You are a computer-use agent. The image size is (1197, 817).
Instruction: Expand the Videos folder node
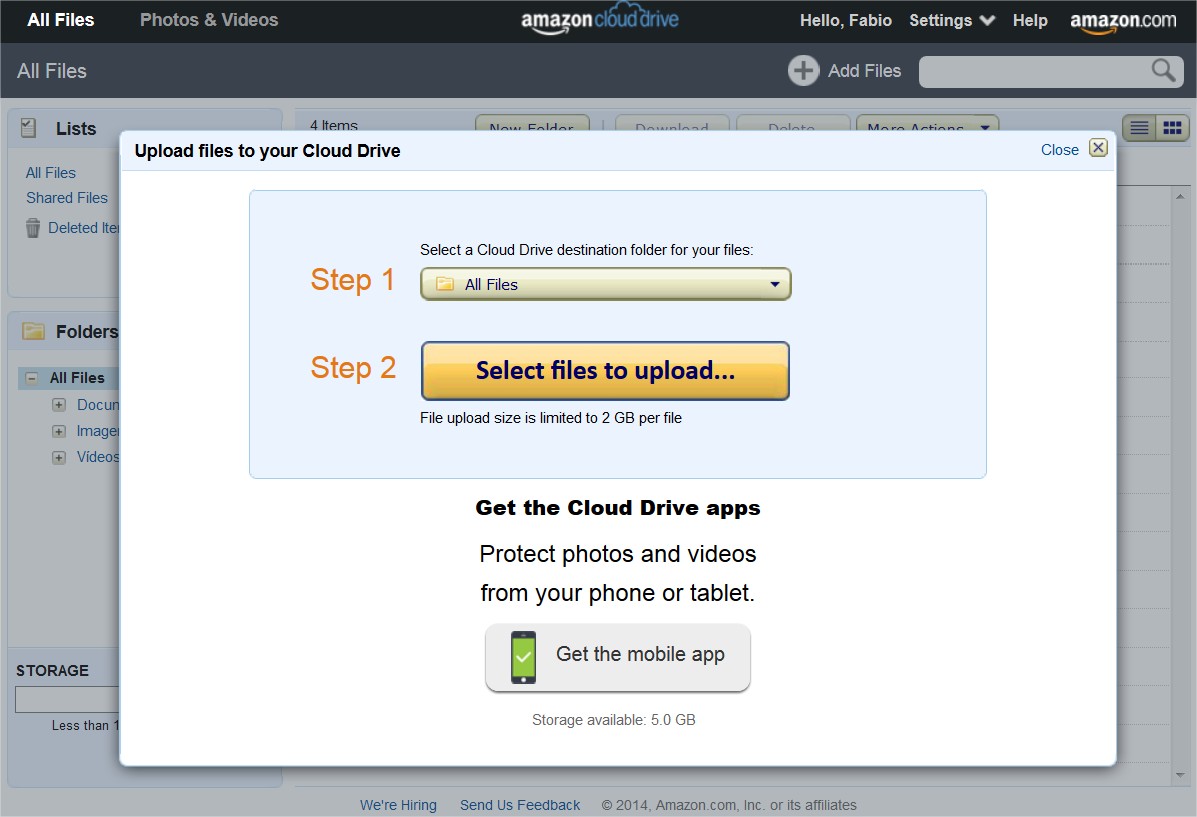[x=59, y=457]
